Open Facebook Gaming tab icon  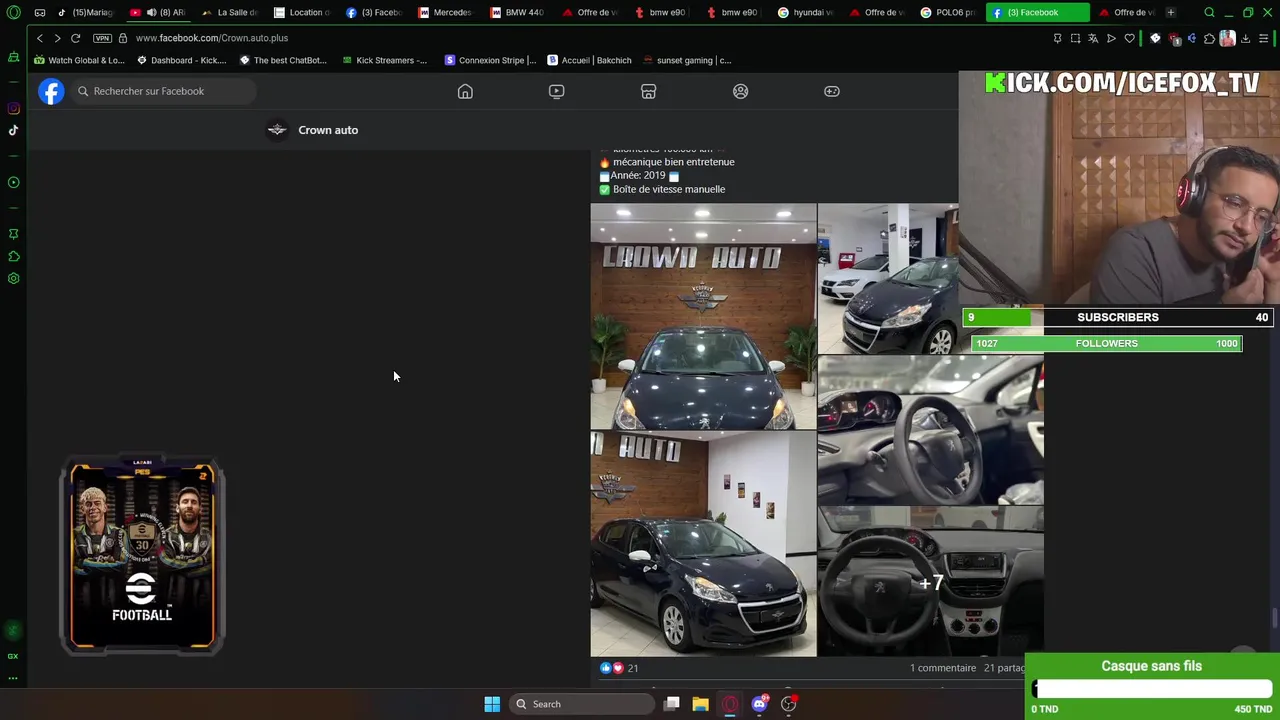click(832, 91)
